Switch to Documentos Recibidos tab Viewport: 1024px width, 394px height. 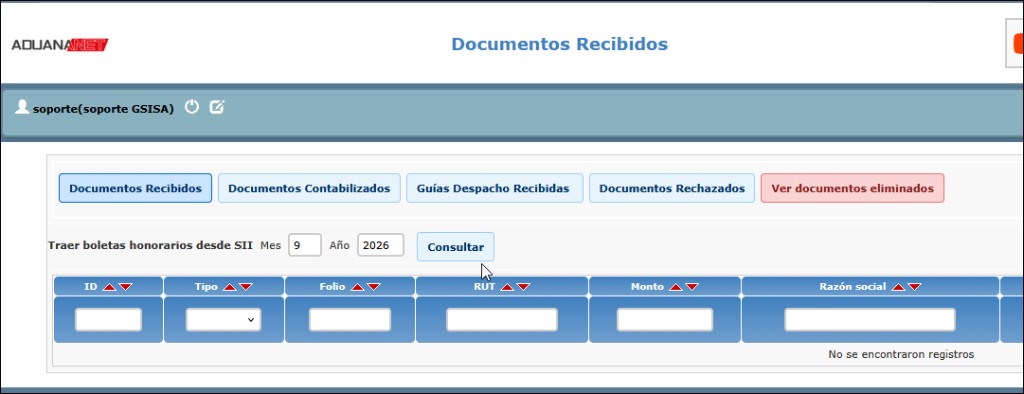tap(135, 188)
